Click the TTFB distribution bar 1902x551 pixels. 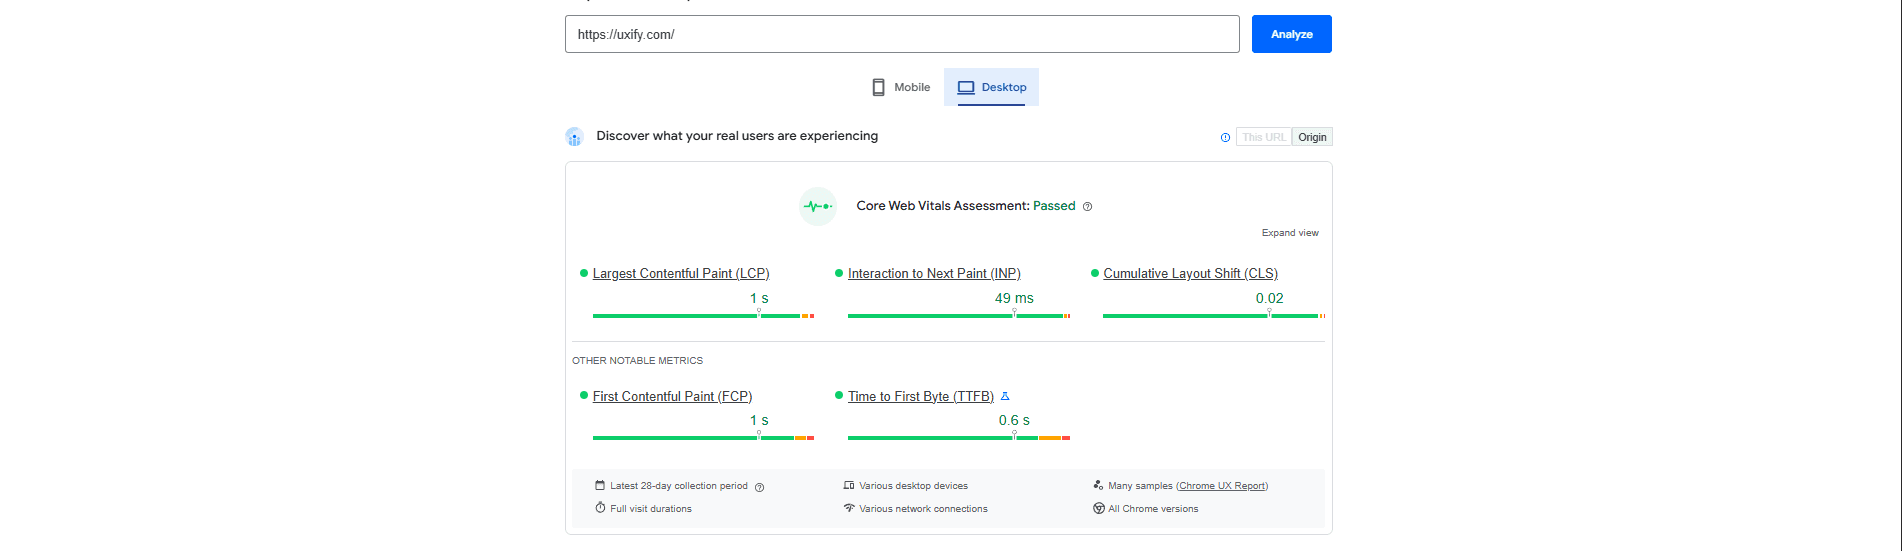tap(959, 438)
